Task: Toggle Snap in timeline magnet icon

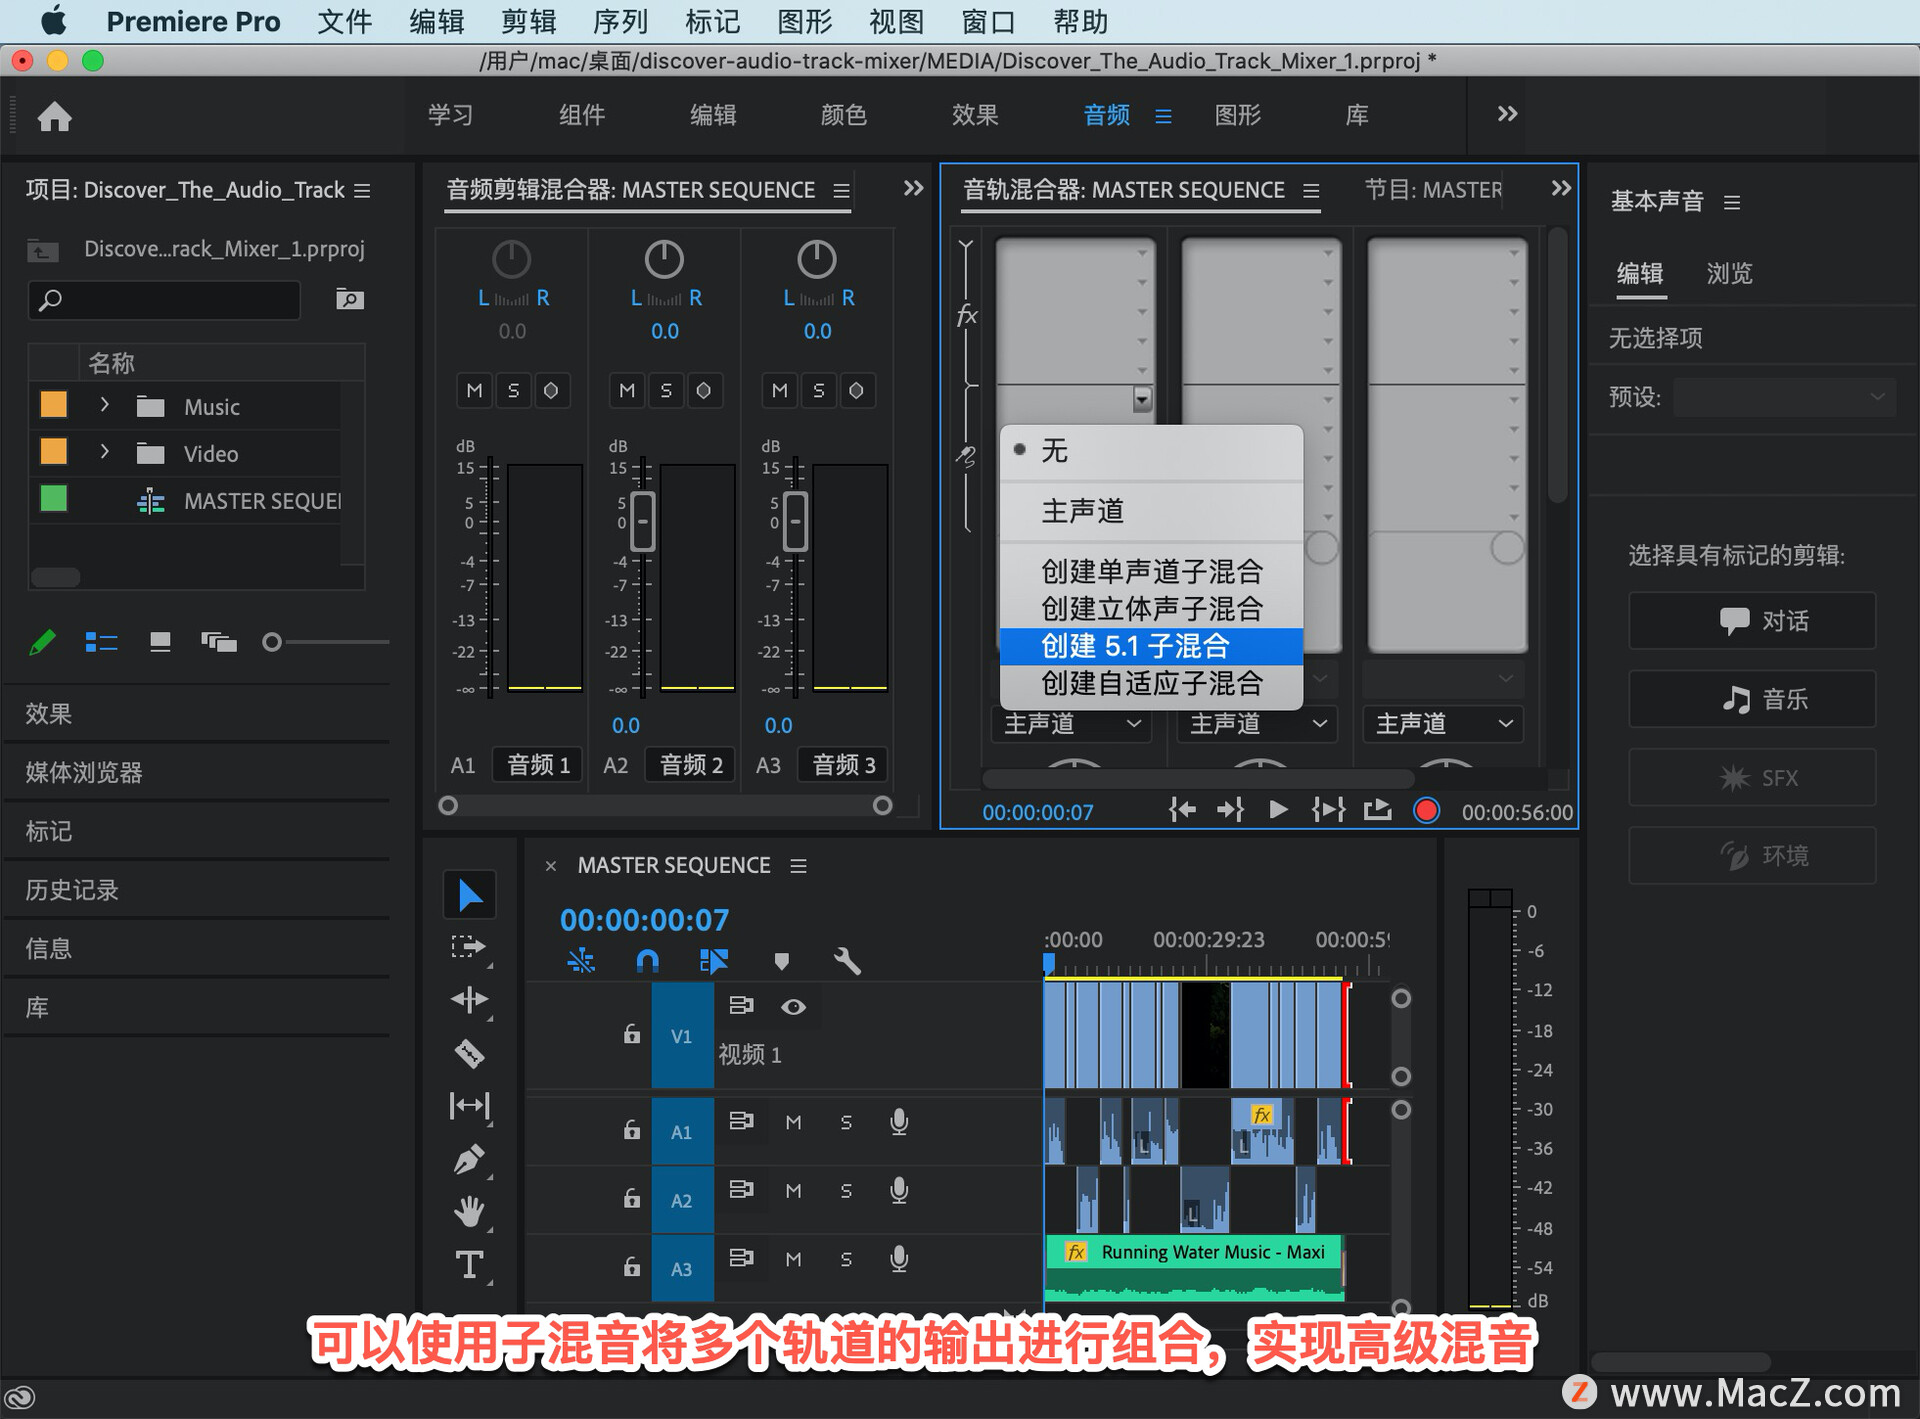Action: (x=647, y=961)
